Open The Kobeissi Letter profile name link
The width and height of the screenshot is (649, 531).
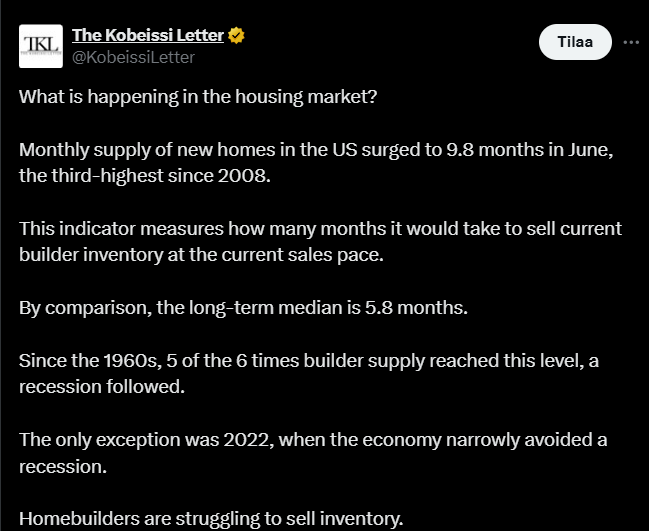[x=148, y=35]
